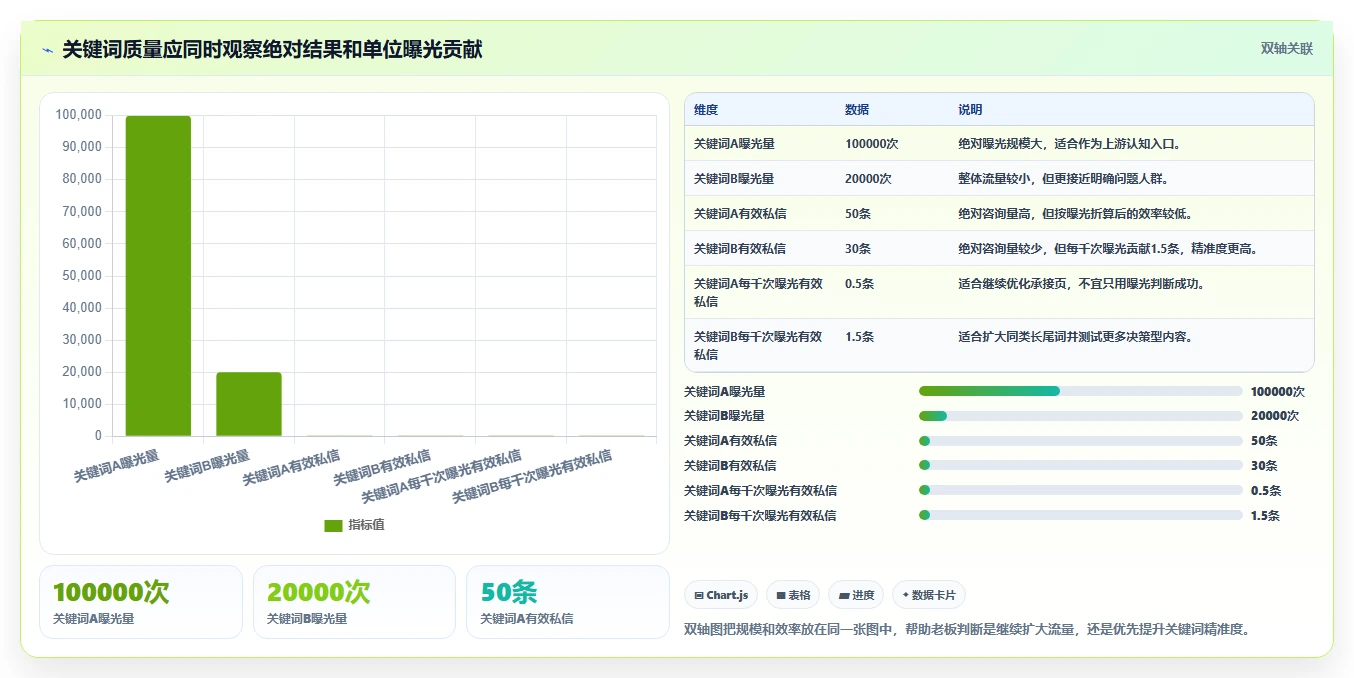The height and width of the screenshot is (678, 1354).
Task: Click the footer caption starting 双轴图把规模
Action: pos(967,630)
